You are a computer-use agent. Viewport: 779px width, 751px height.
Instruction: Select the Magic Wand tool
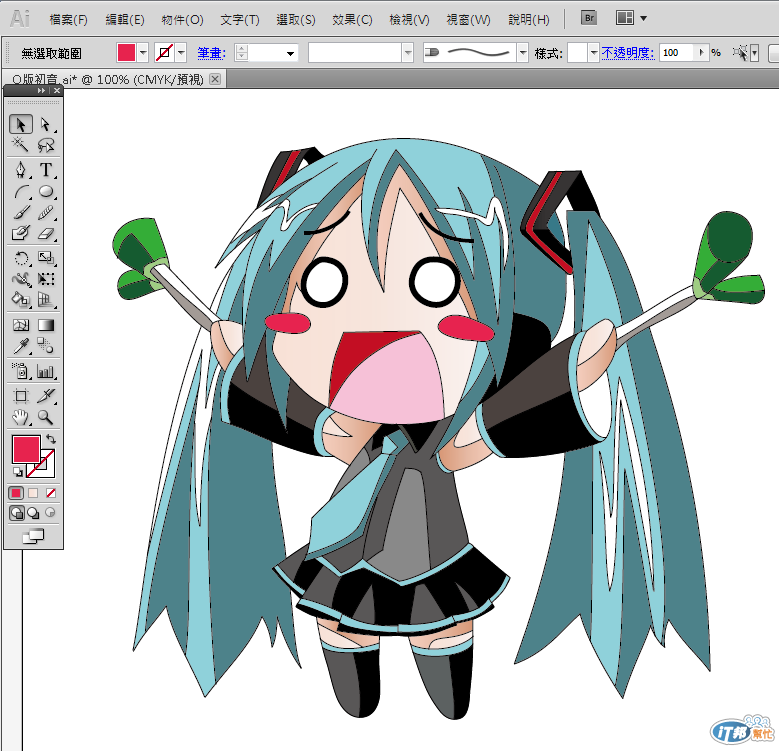(21, 145)
